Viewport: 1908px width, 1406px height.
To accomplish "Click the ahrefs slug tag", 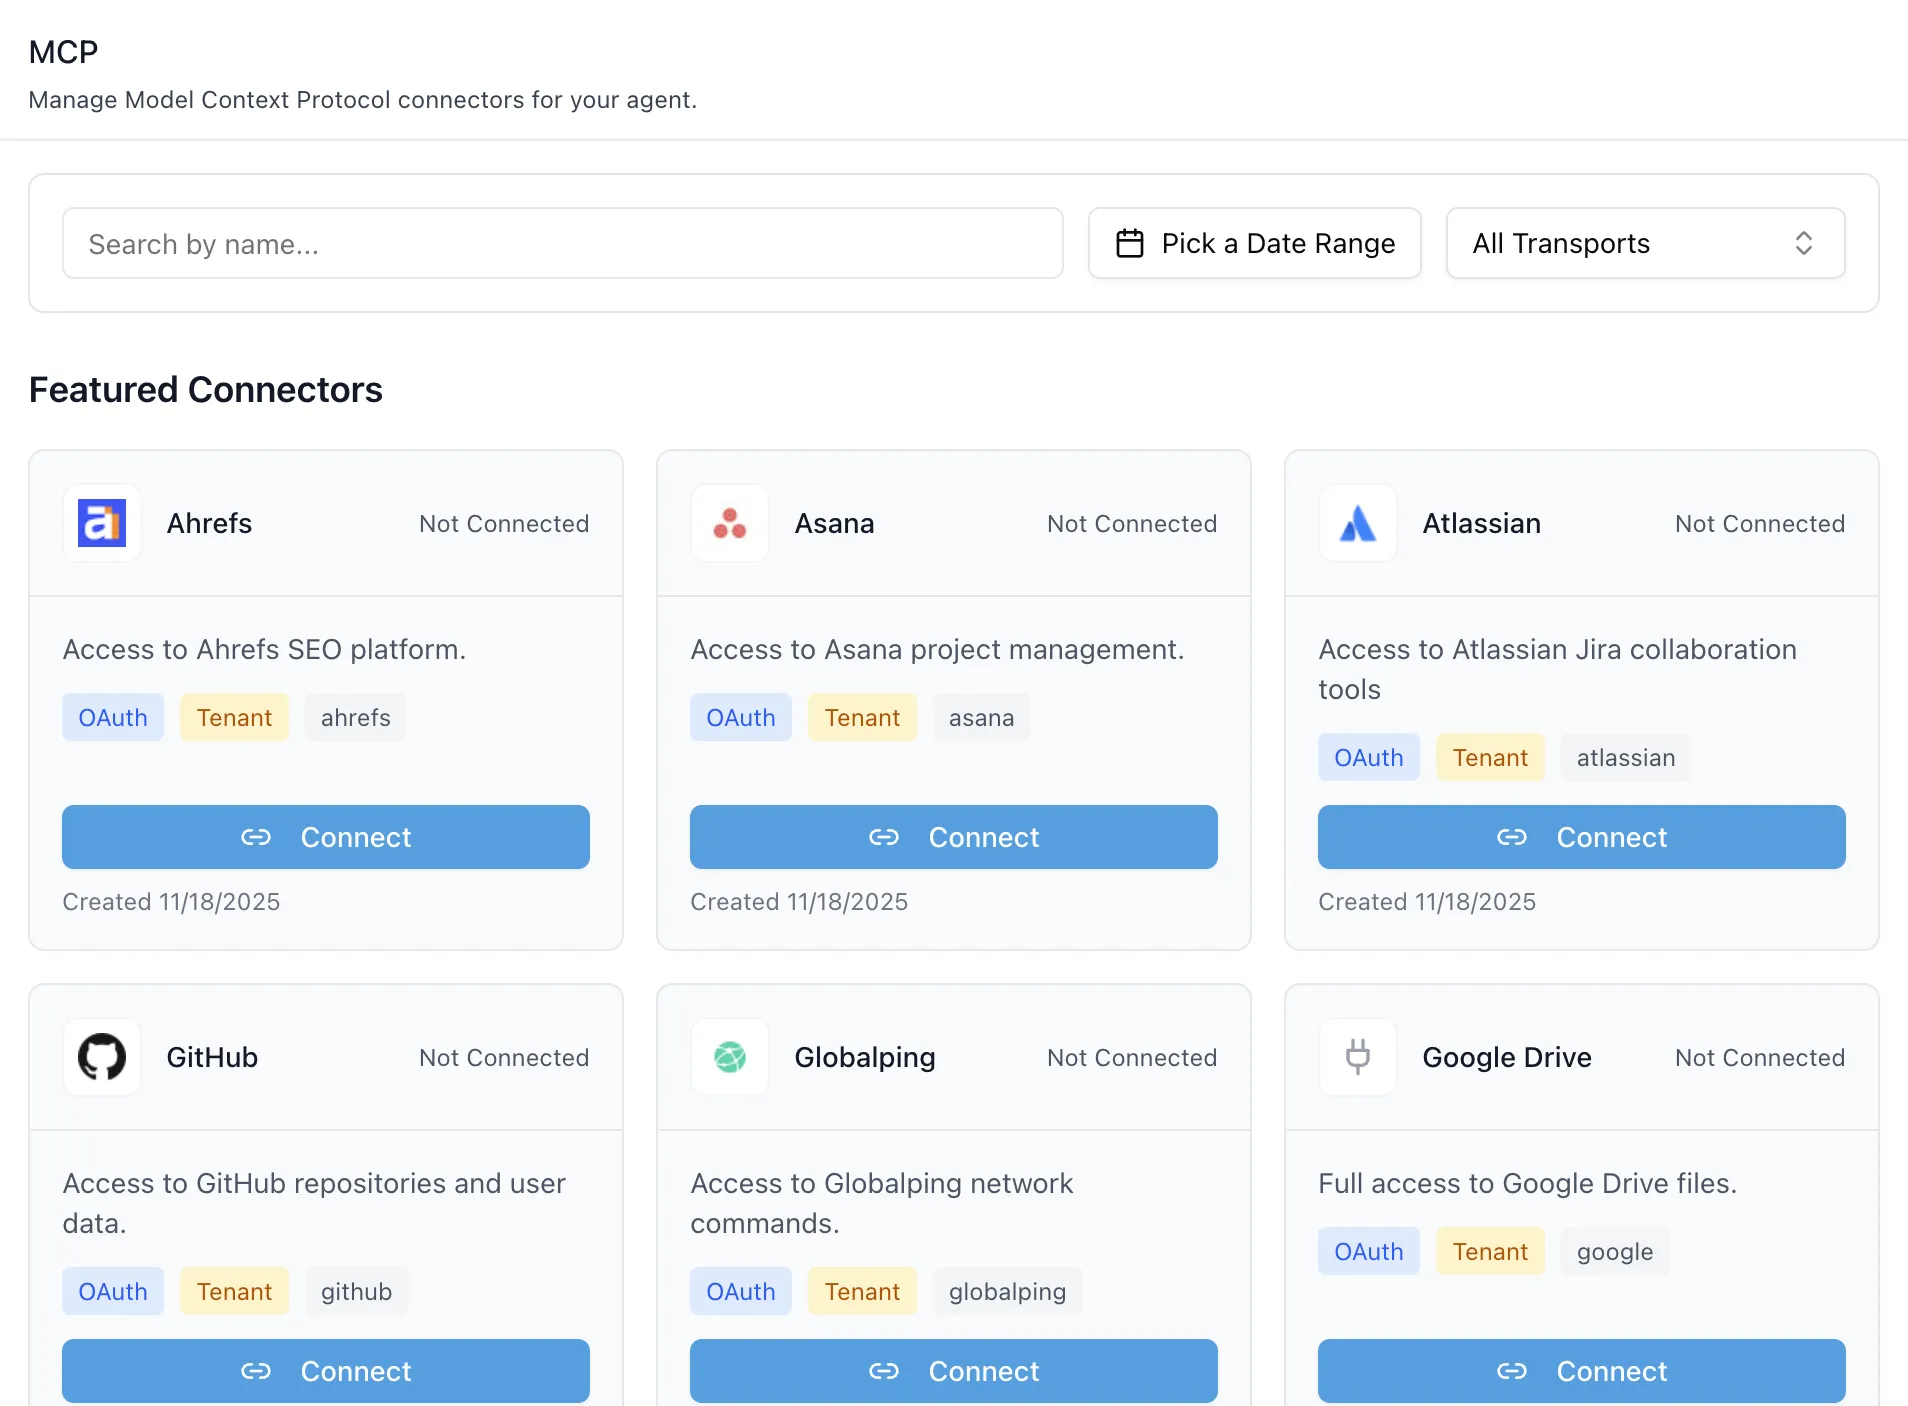I will tap(356, 717).
